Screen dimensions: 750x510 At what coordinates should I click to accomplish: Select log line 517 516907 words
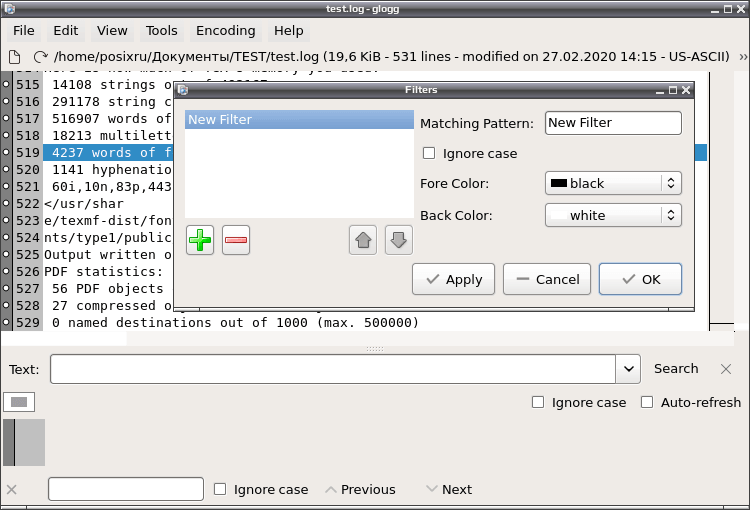(108, 119)
